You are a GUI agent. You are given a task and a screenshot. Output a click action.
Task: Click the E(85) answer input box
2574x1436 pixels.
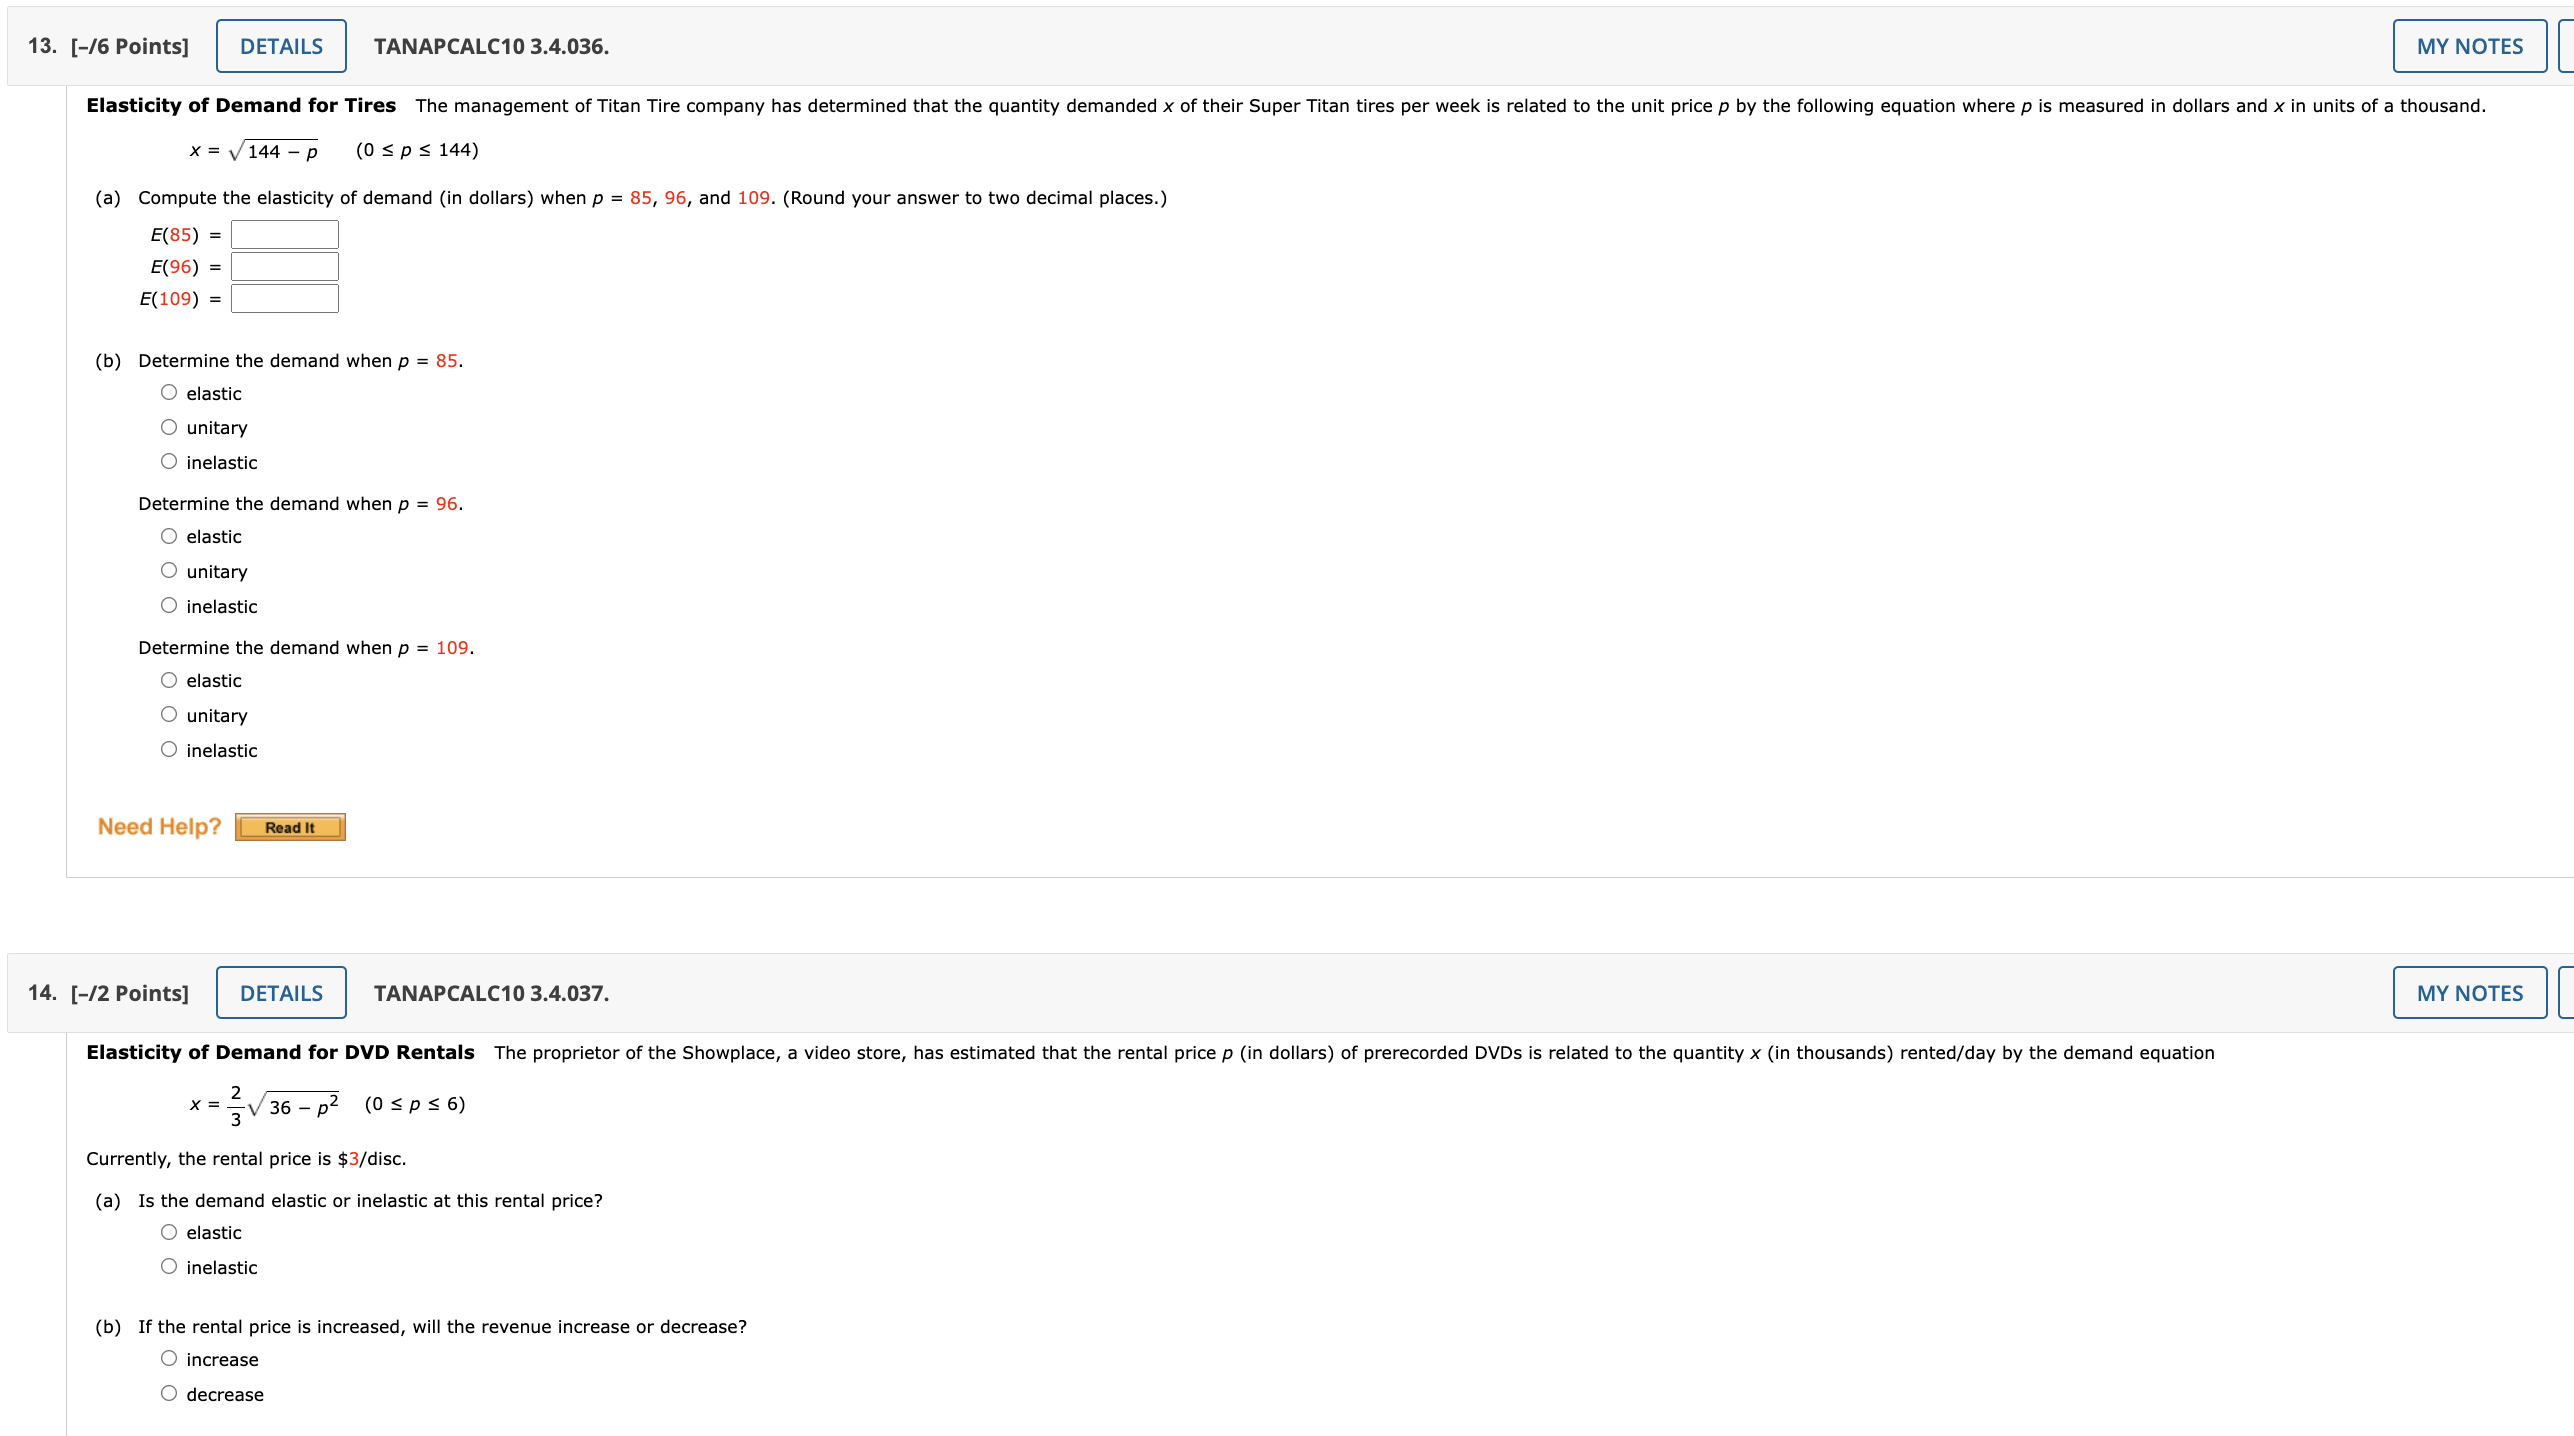(x=283, y=233)
